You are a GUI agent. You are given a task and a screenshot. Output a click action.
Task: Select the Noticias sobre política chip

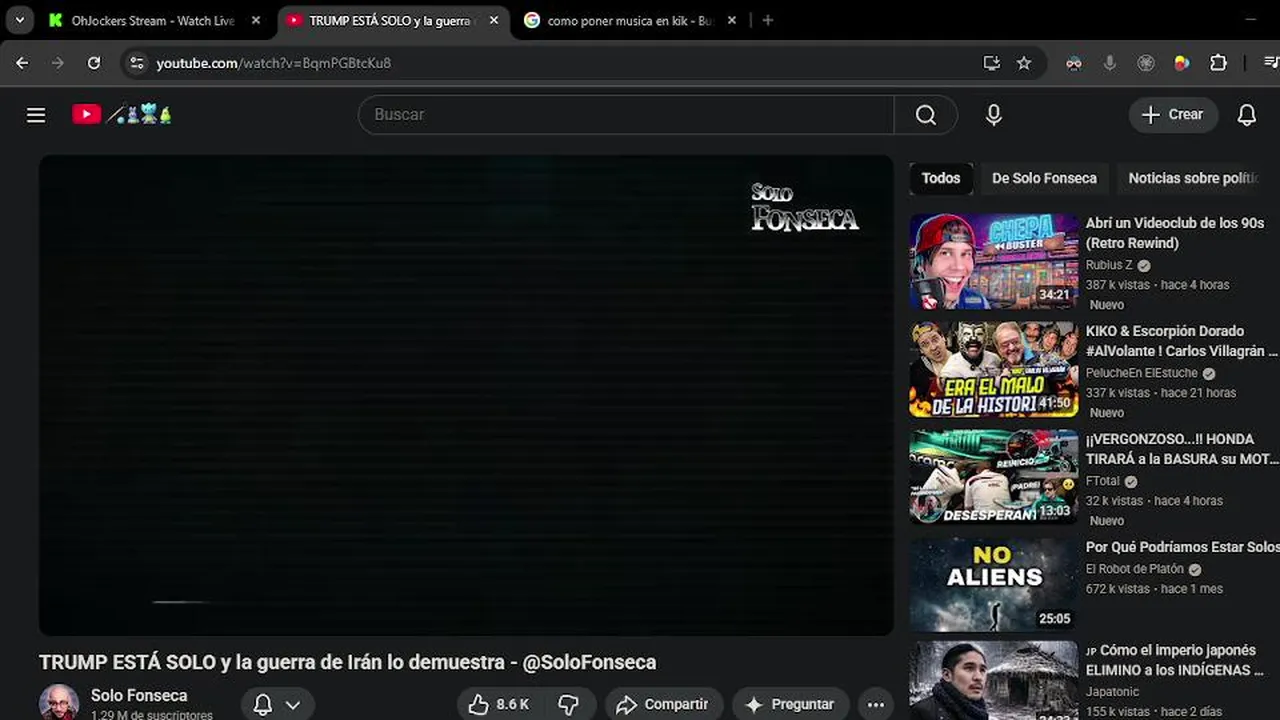(1194, 178)
